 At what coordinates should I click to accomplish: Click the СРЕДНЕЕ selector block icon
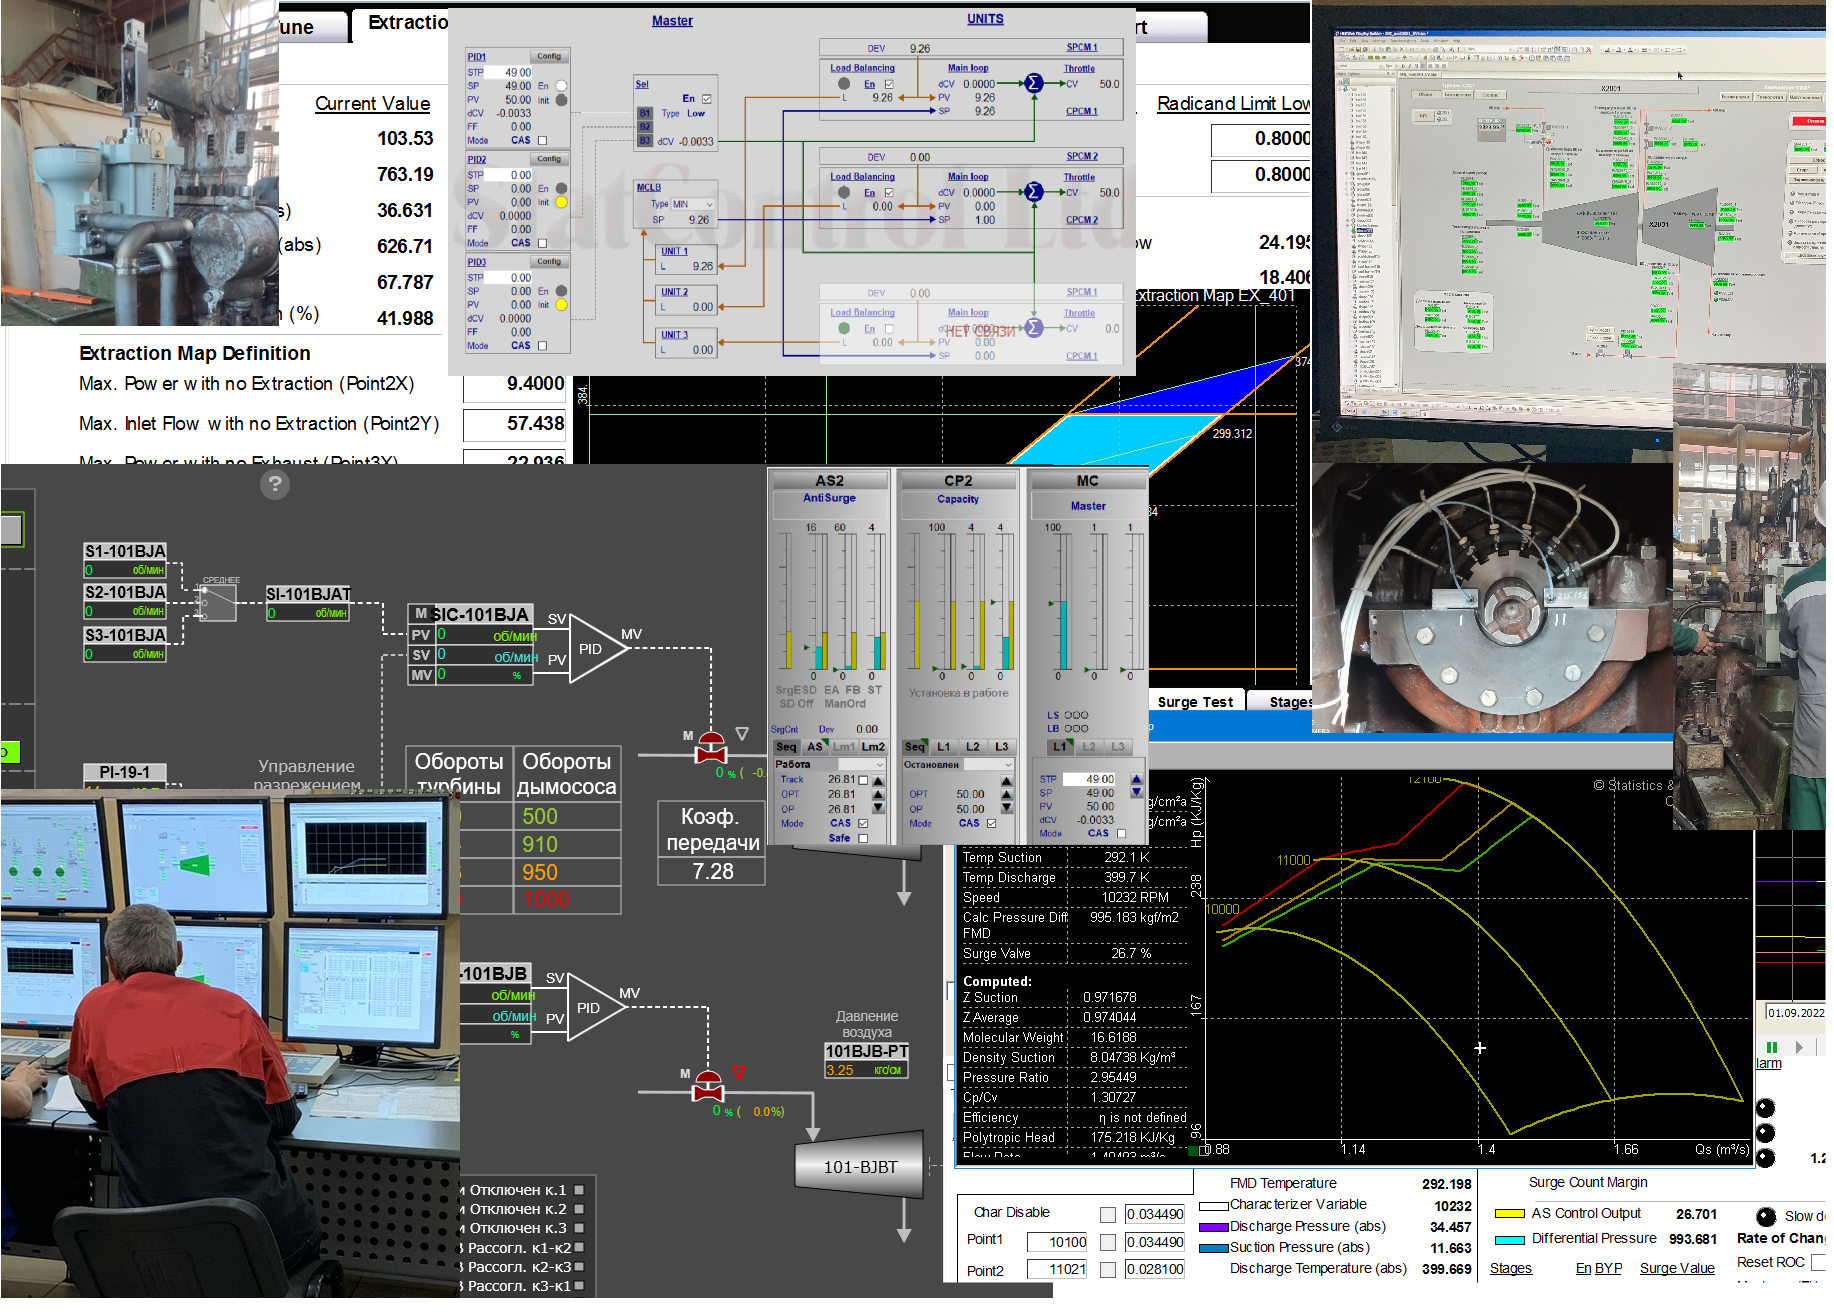pos(218,603)
